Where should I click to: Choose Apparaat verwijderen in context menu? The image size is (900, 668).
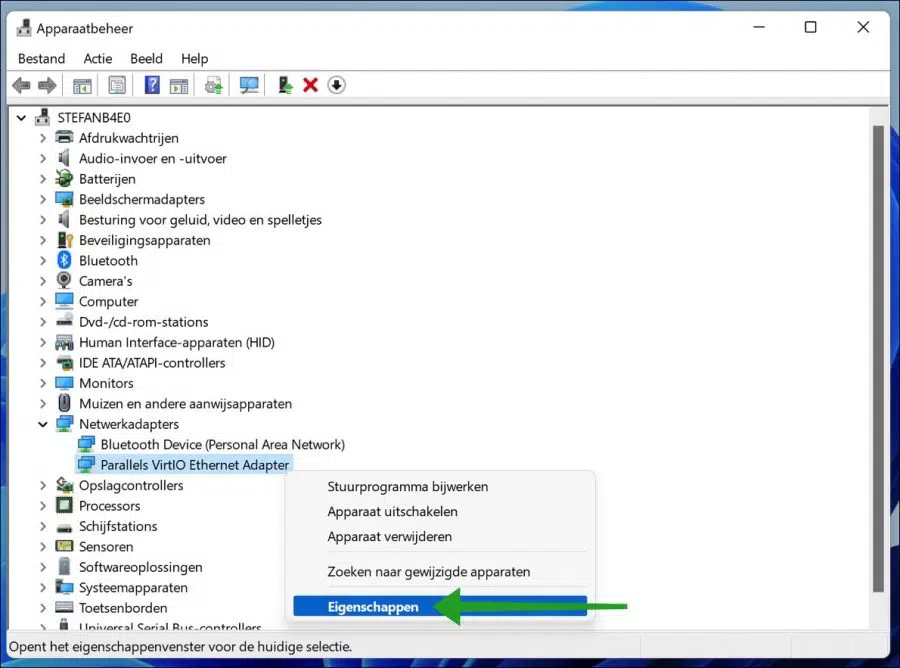pos(440,537)
